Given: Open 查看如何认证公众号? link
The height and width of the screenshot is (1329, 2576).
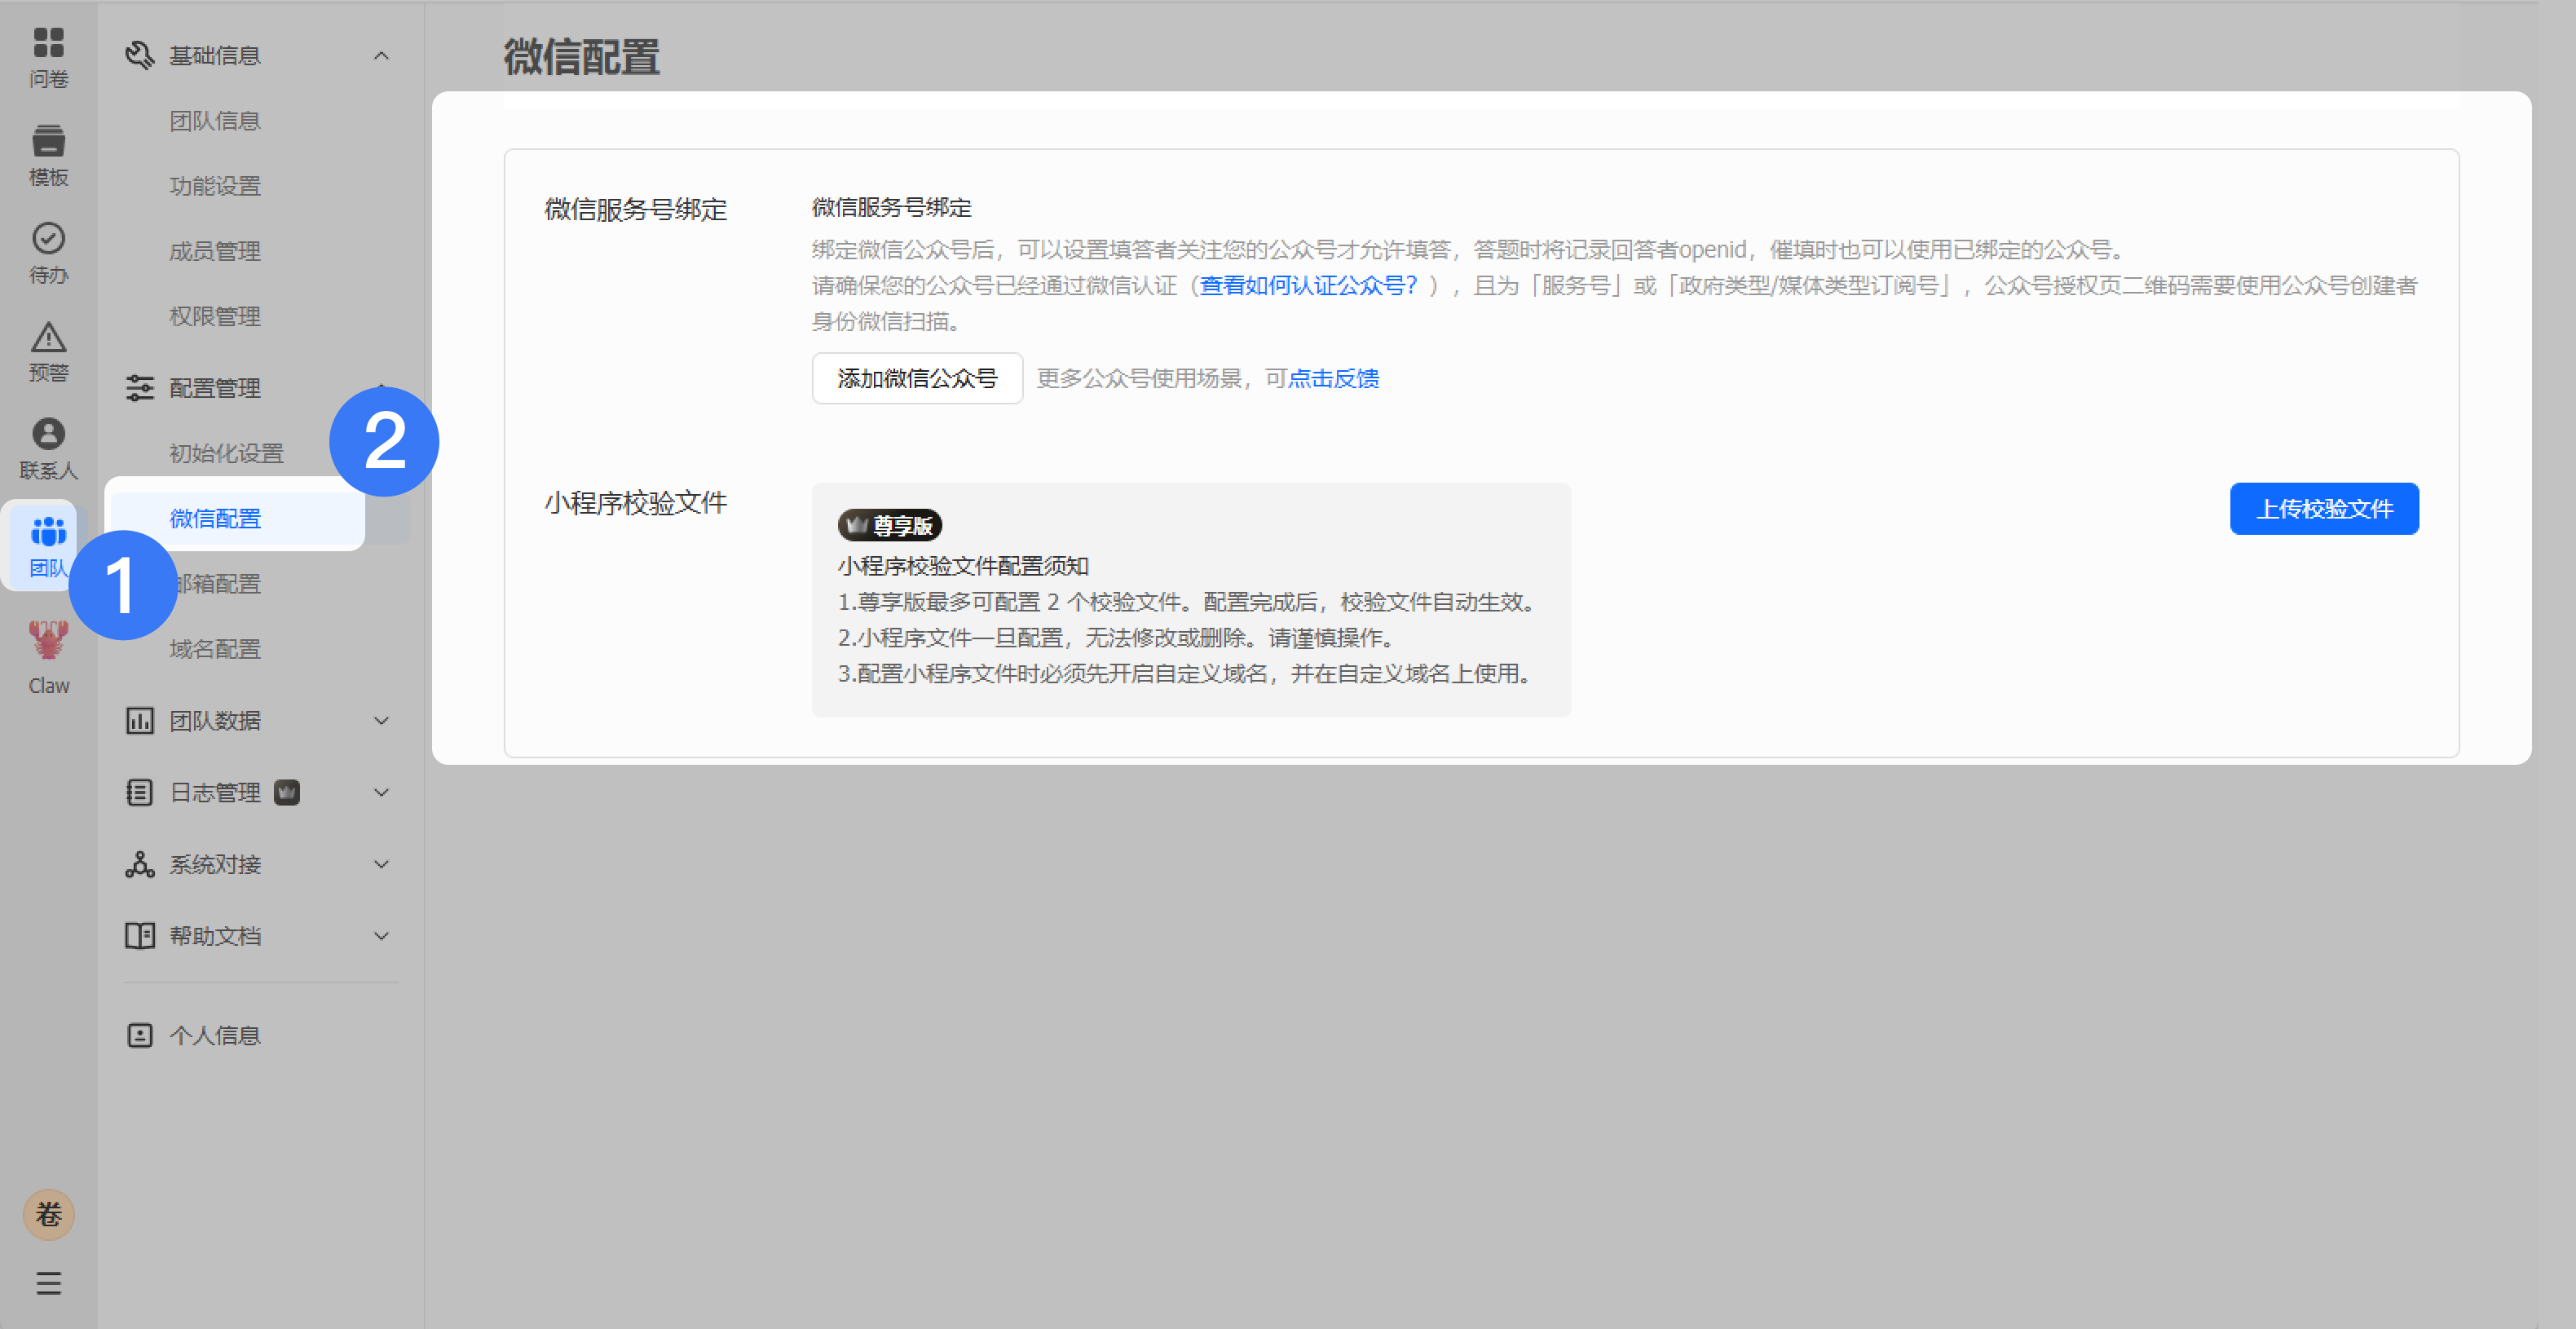Looking at the screenshot, I should 1308,285.
